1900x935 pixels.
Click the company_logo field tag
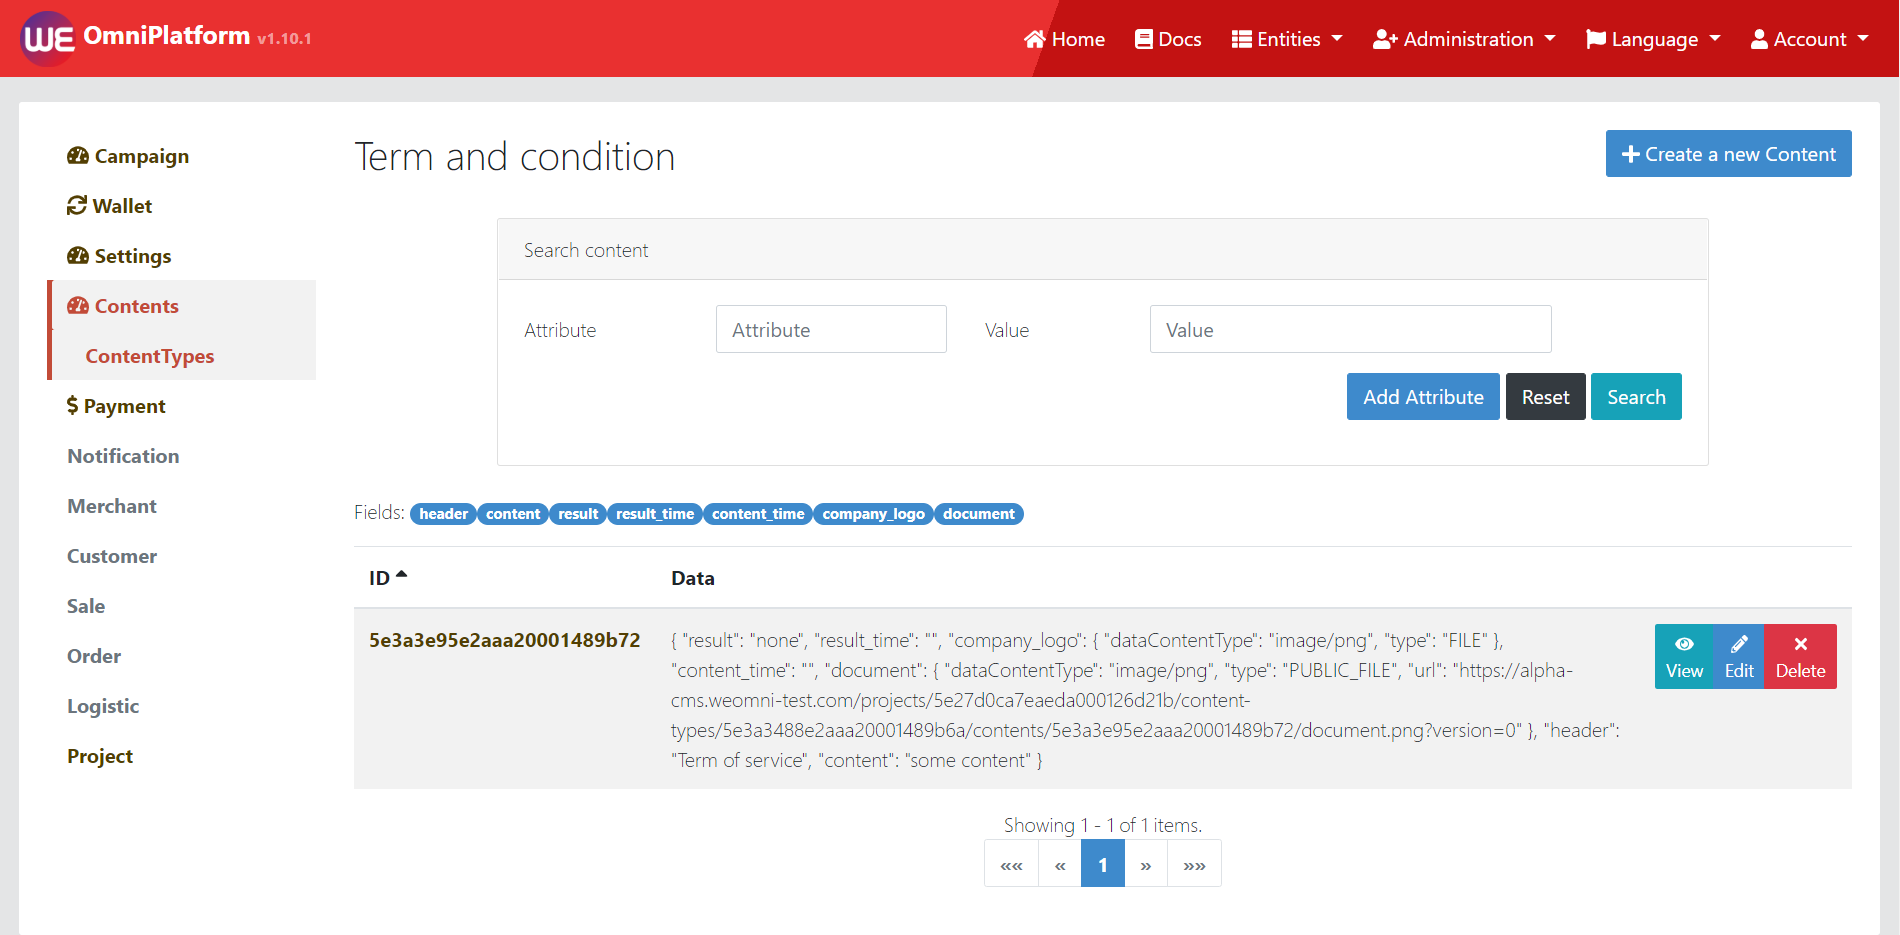tap(873, 514)
